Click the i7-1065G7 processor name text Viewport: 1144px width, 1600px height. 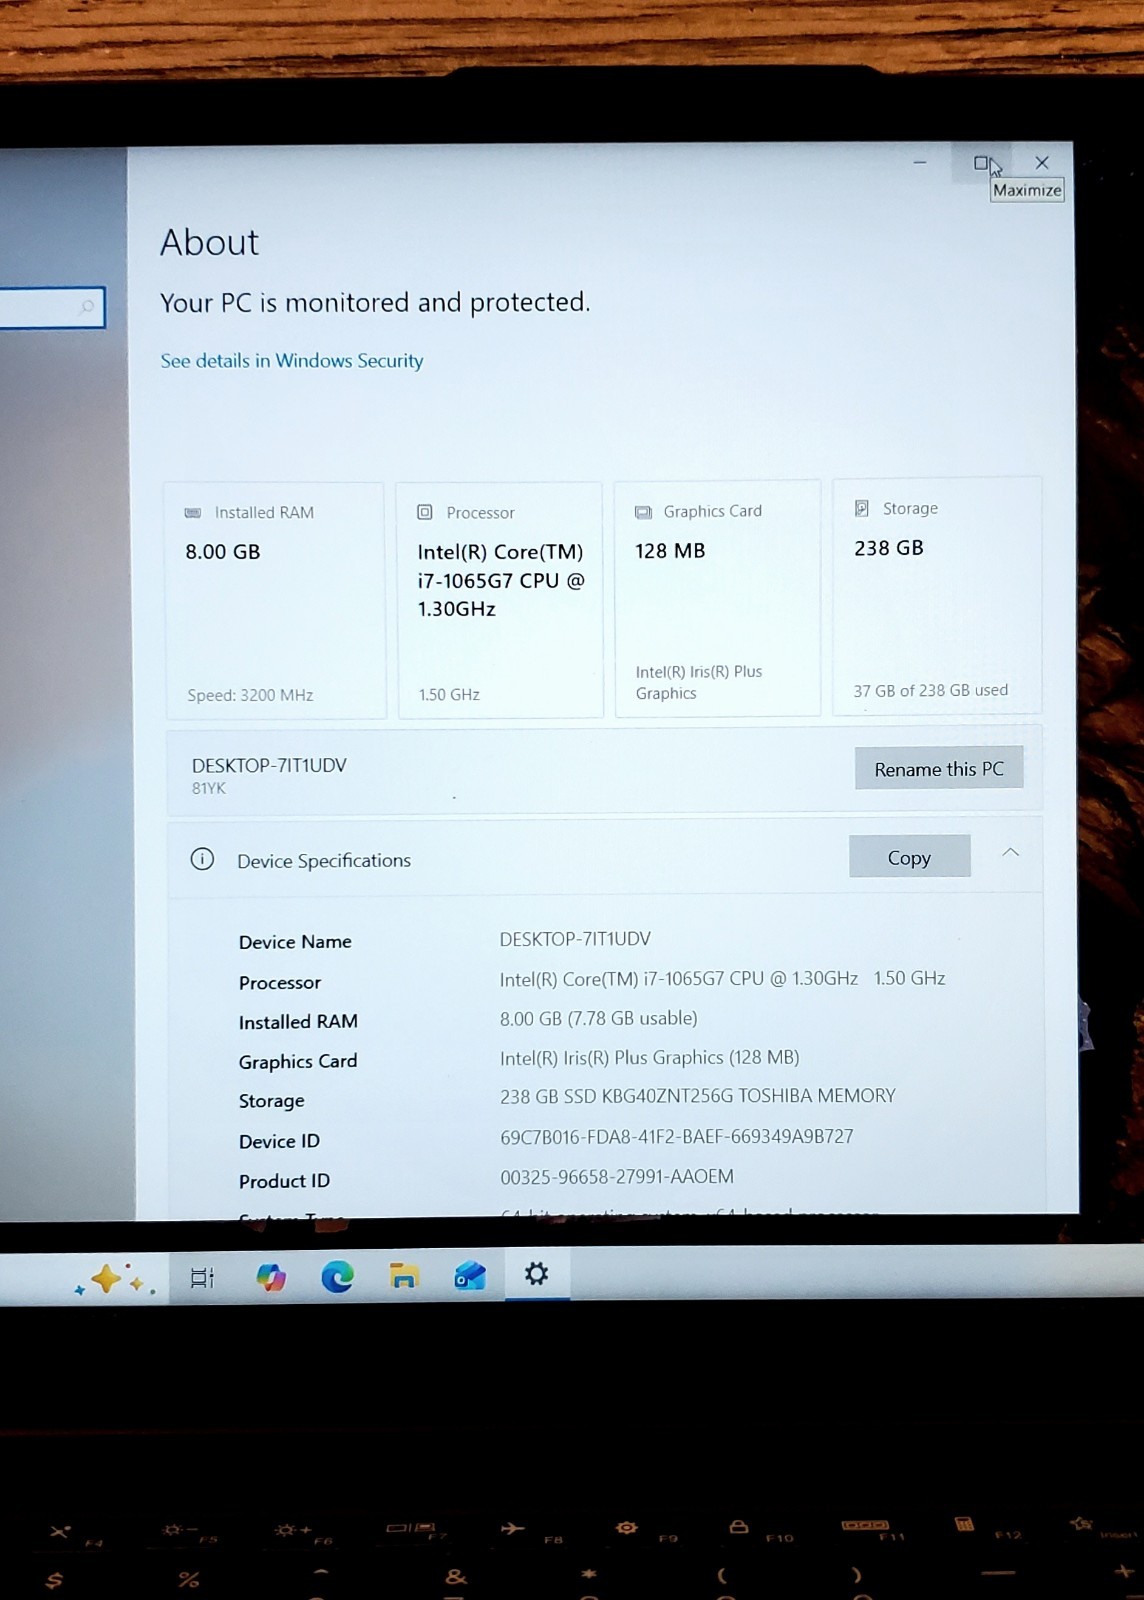tap(500, 580)
